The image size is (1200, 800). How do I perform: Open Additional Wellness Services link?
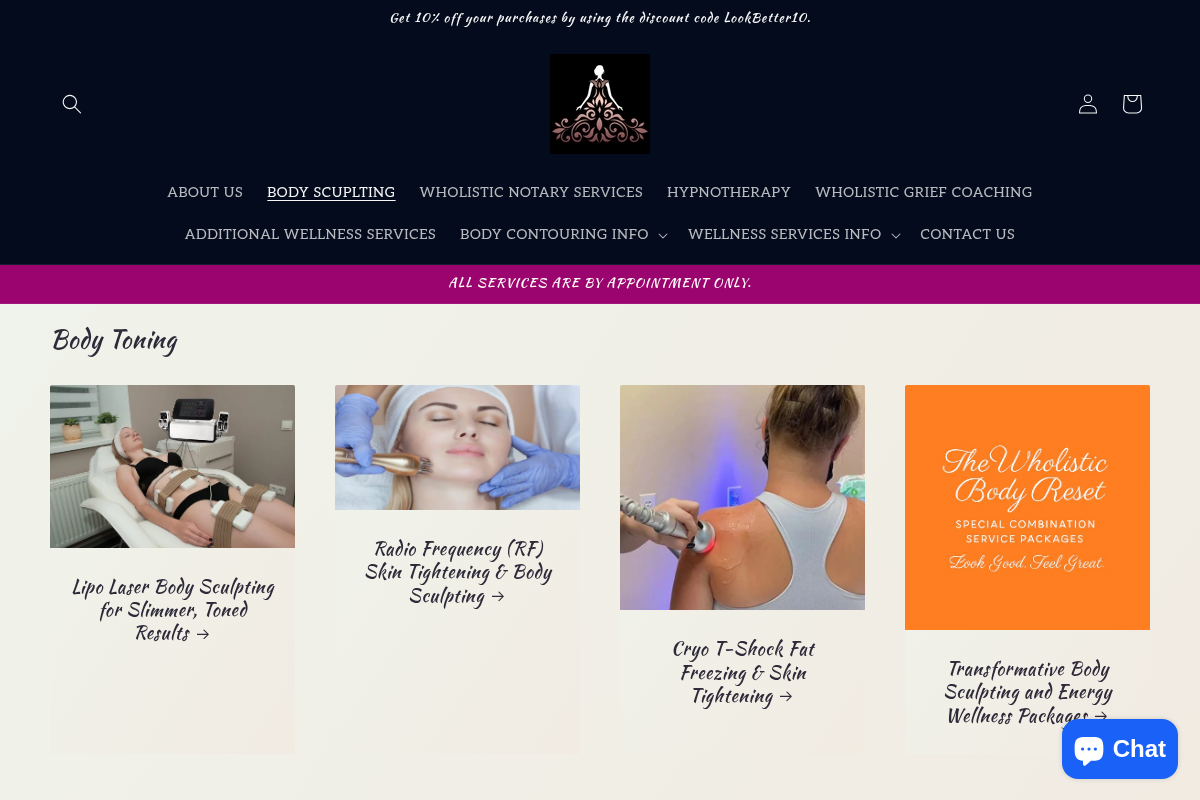(310, 234)
